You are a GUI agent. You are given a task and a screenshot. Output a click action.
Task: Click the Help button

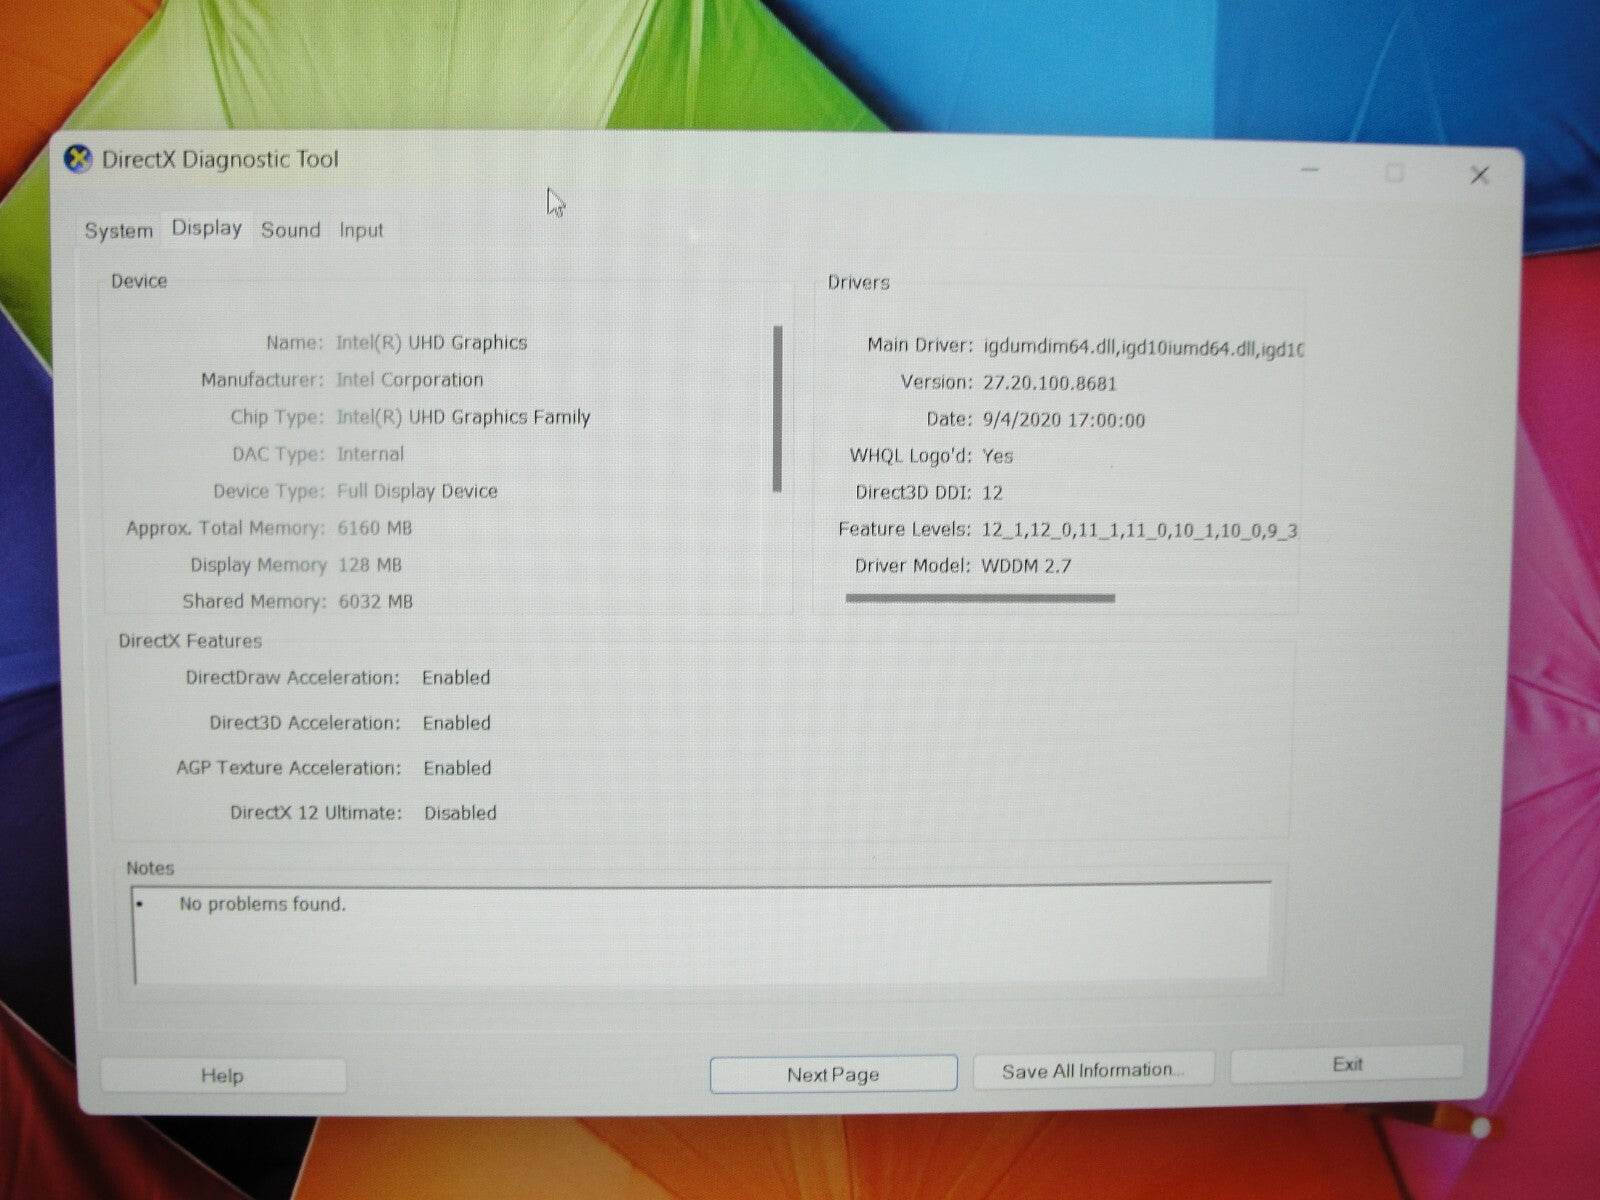click(222, 1075)
